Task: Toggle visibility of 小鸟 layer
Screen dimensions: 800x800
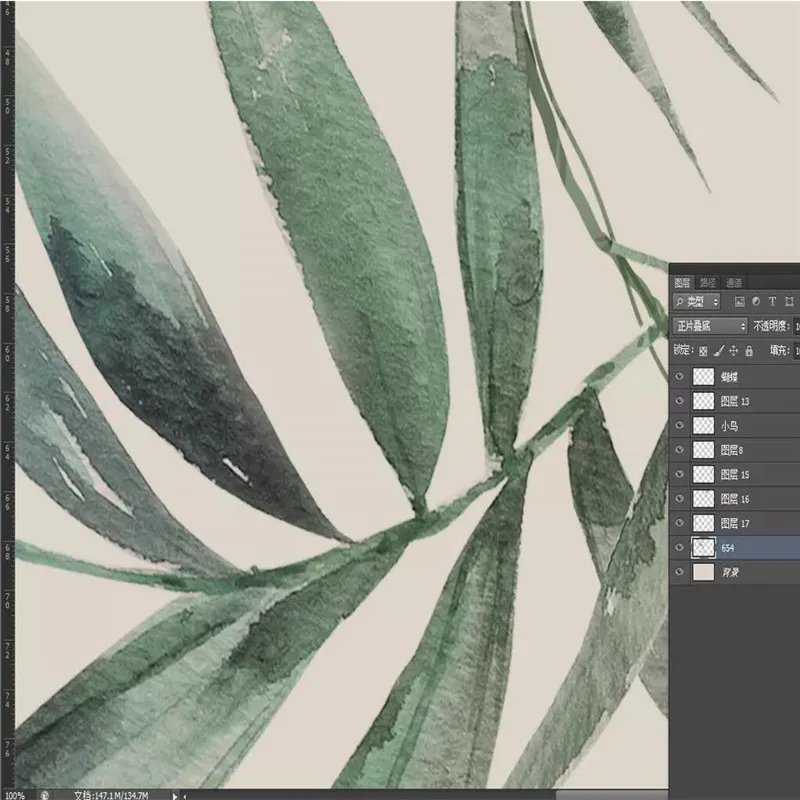Action: point(681,426)
